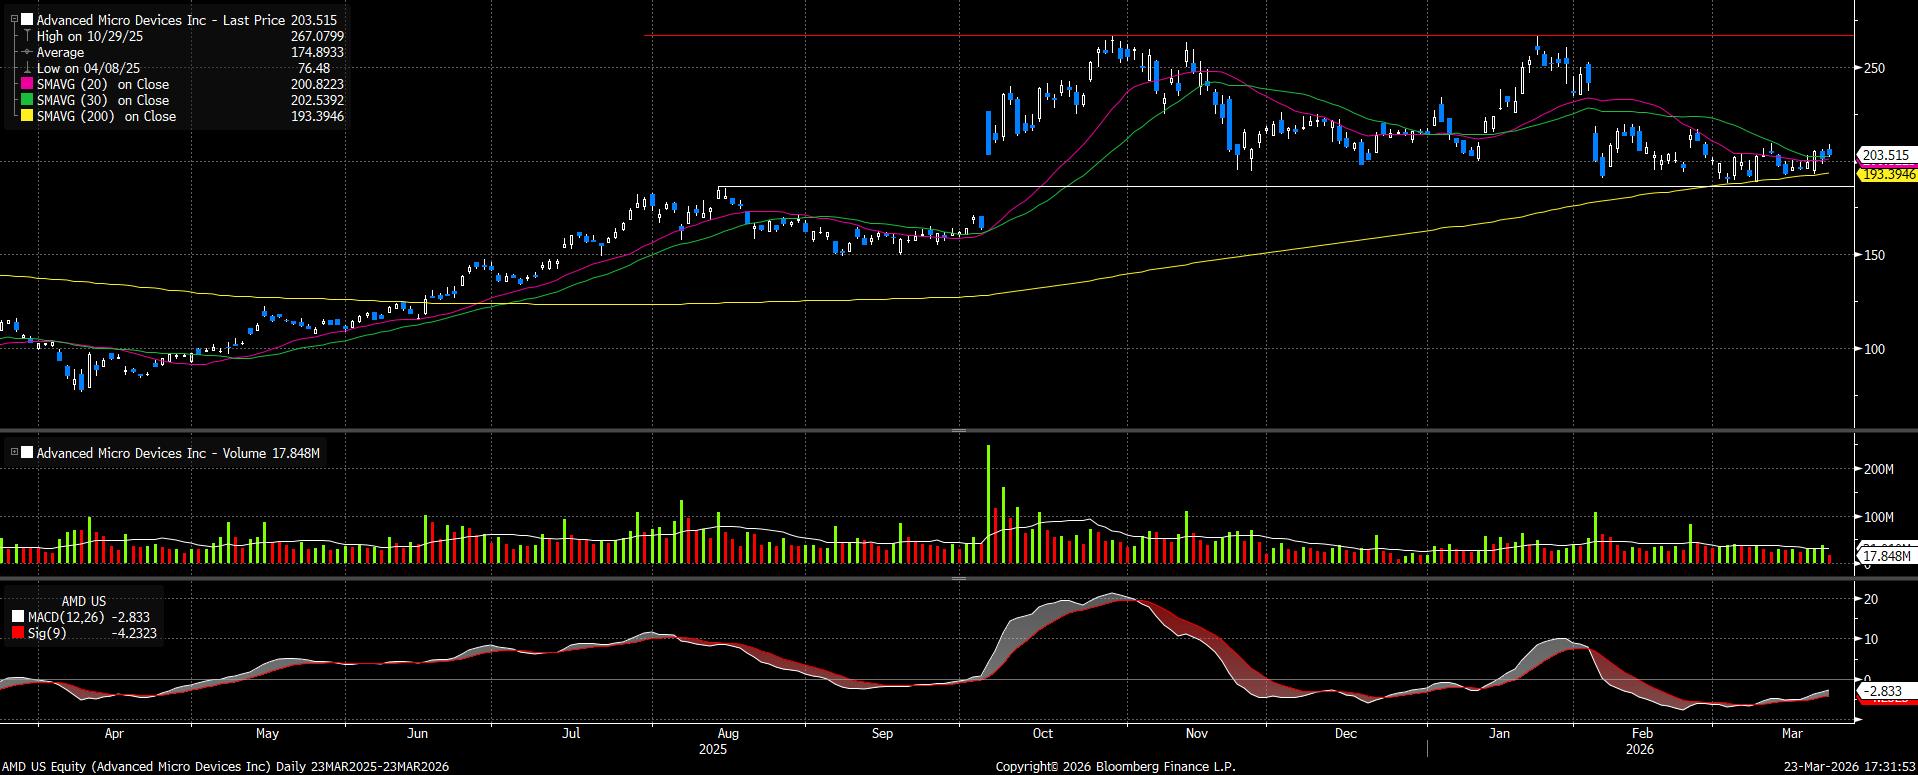This screenshot has width=1918, height=775.
Task: Click the red Sig(9) legend swatch
Action: click(18, 633)
